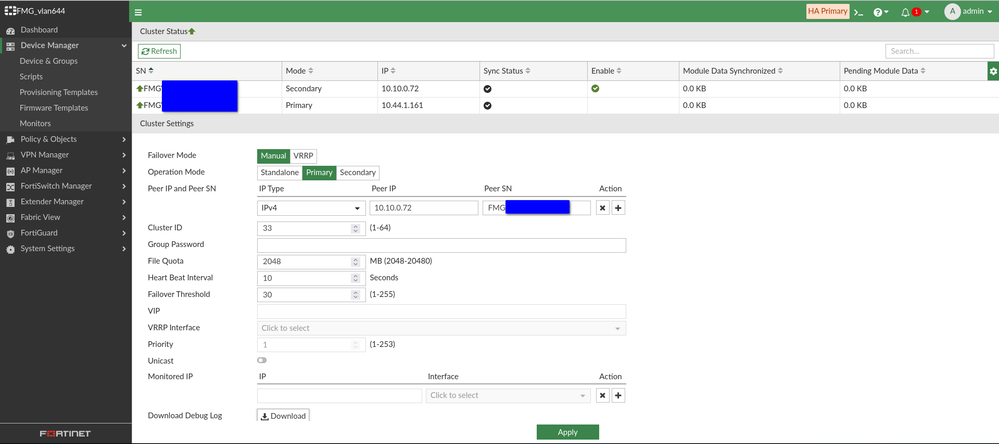Click the Search field

939,51
